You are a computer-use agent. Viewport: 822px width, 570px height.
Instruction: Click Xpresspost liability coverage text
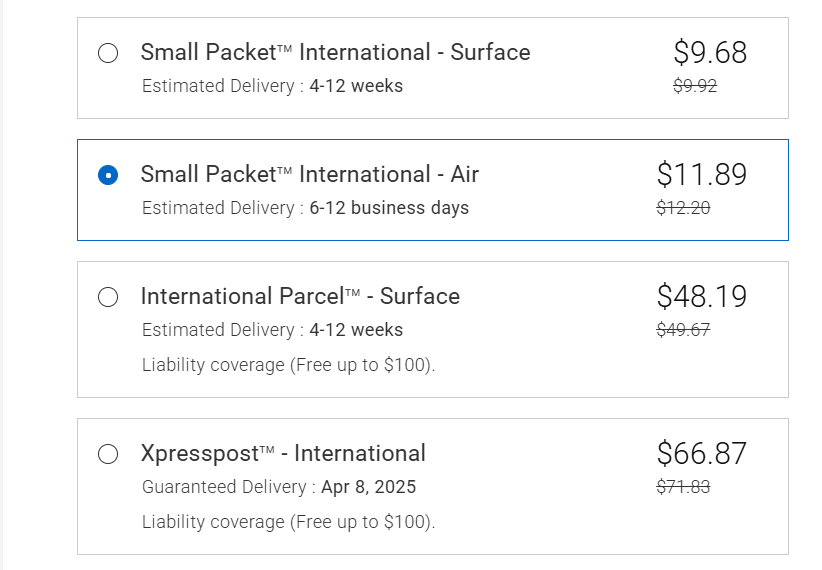[x=288, y=521]
